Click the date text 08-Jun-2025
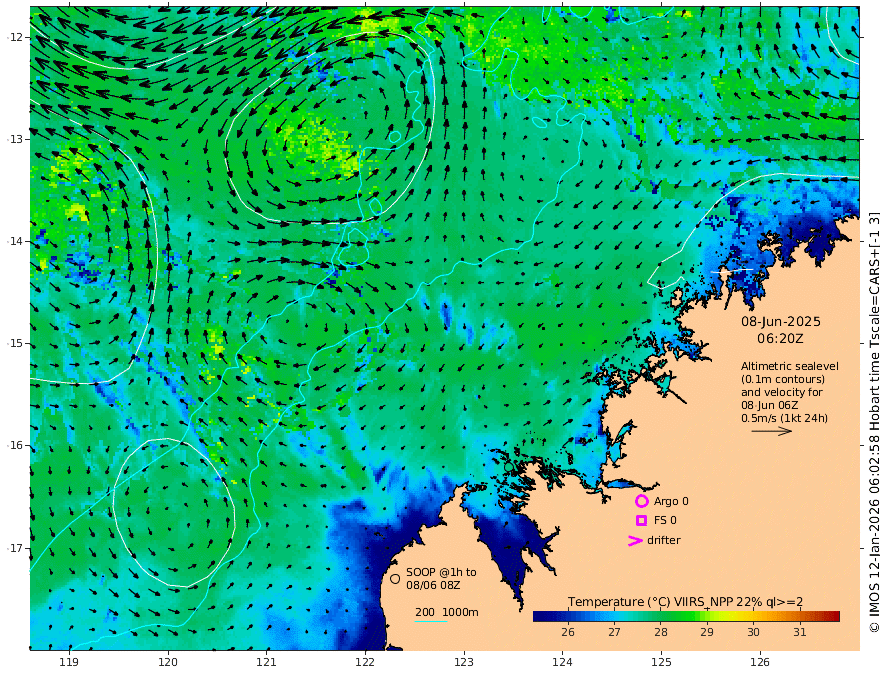Screen dimensions: 880x680 pyautogui.click(x=781, y=321)
